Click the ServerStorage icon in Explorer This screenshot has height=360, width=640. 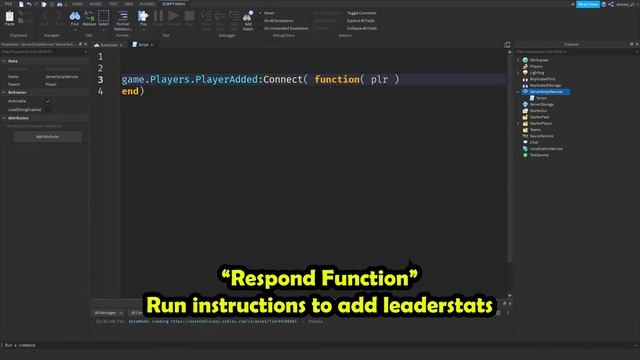point(525,104)
